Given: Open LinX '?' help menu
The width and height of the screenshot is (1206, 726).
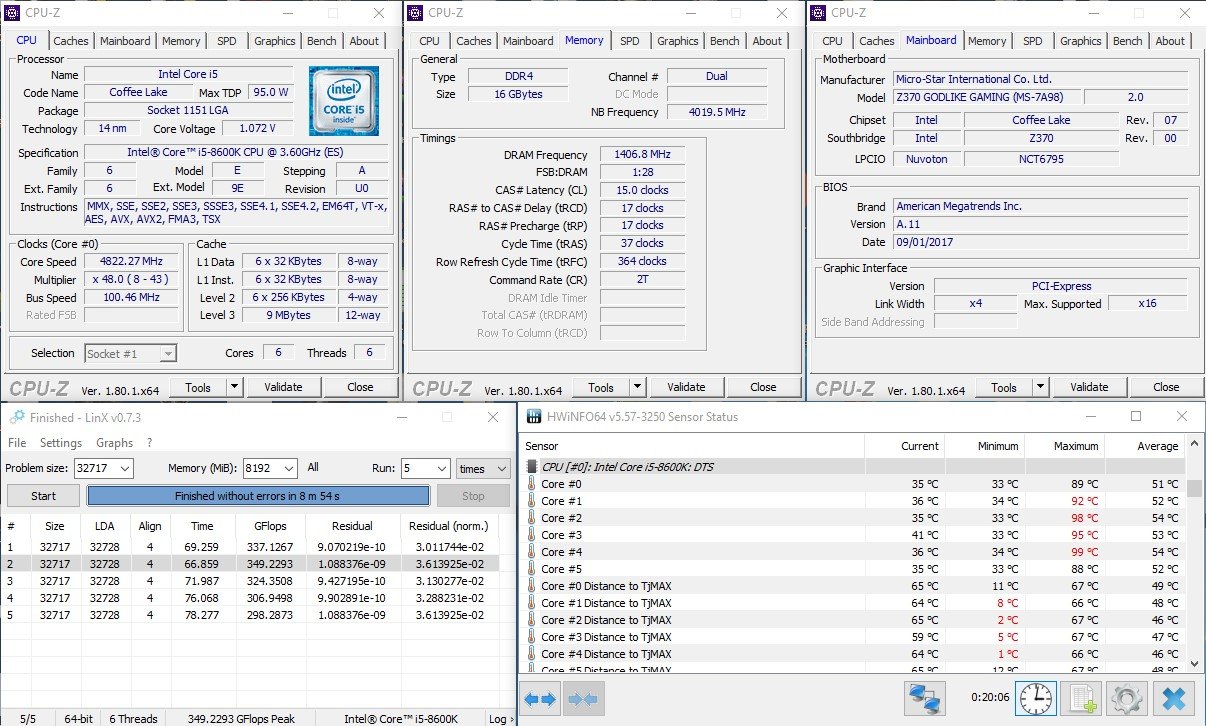Looking at the screenshot, I should click(x=150, y=443).
